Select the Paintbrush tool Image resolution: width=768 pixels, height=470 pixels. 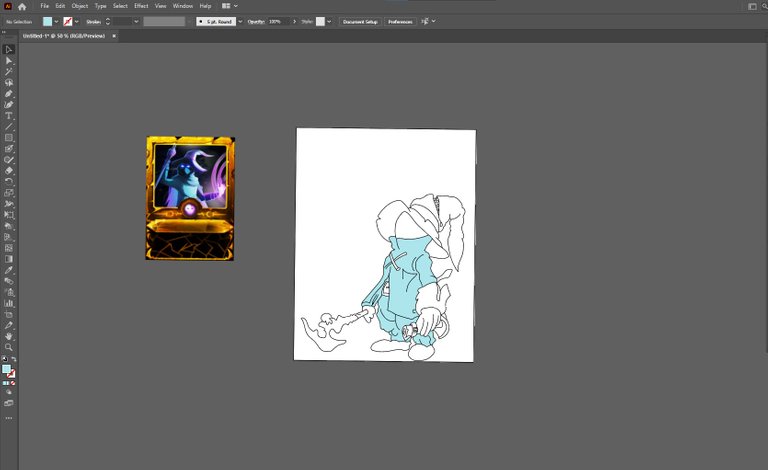coord(9,148)
